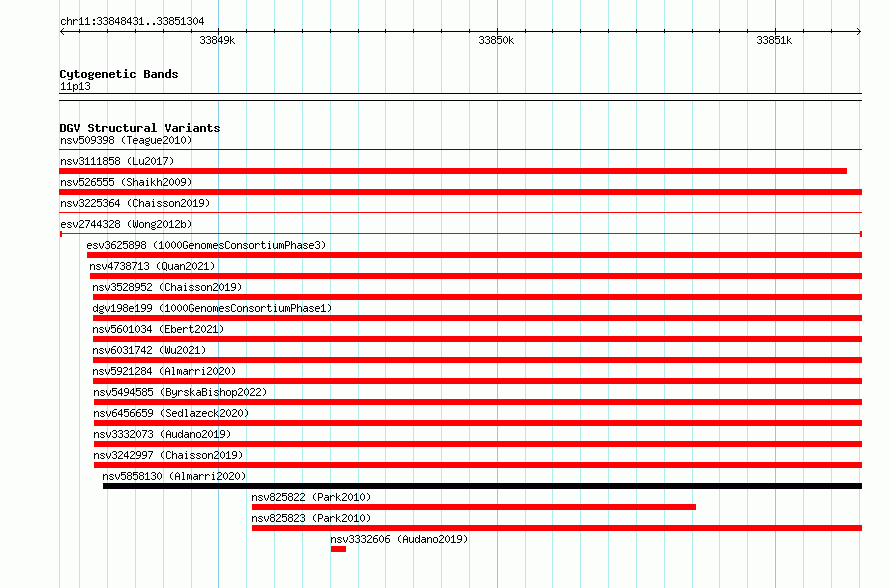Open nsv3332606 (Audano2019) label
Image resolution: width=890 pixels, height=588 pixels.
tap(399, 539)
